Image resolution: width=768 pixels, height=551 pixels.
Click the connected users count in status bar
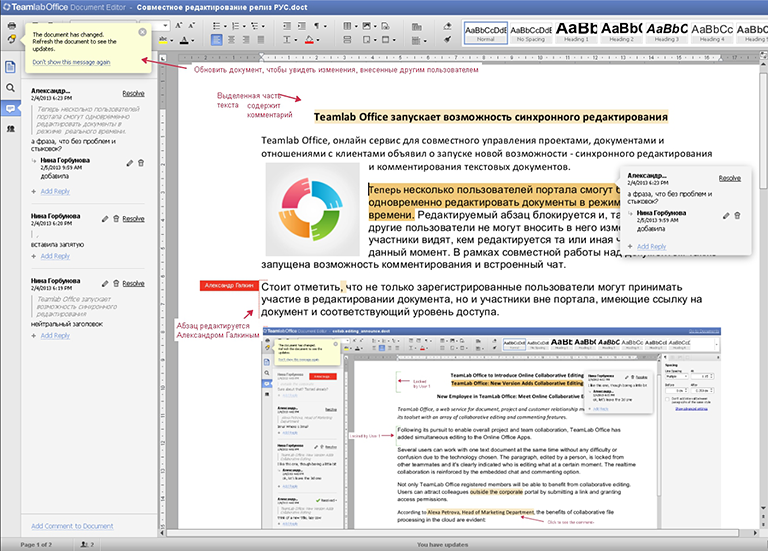87,544
